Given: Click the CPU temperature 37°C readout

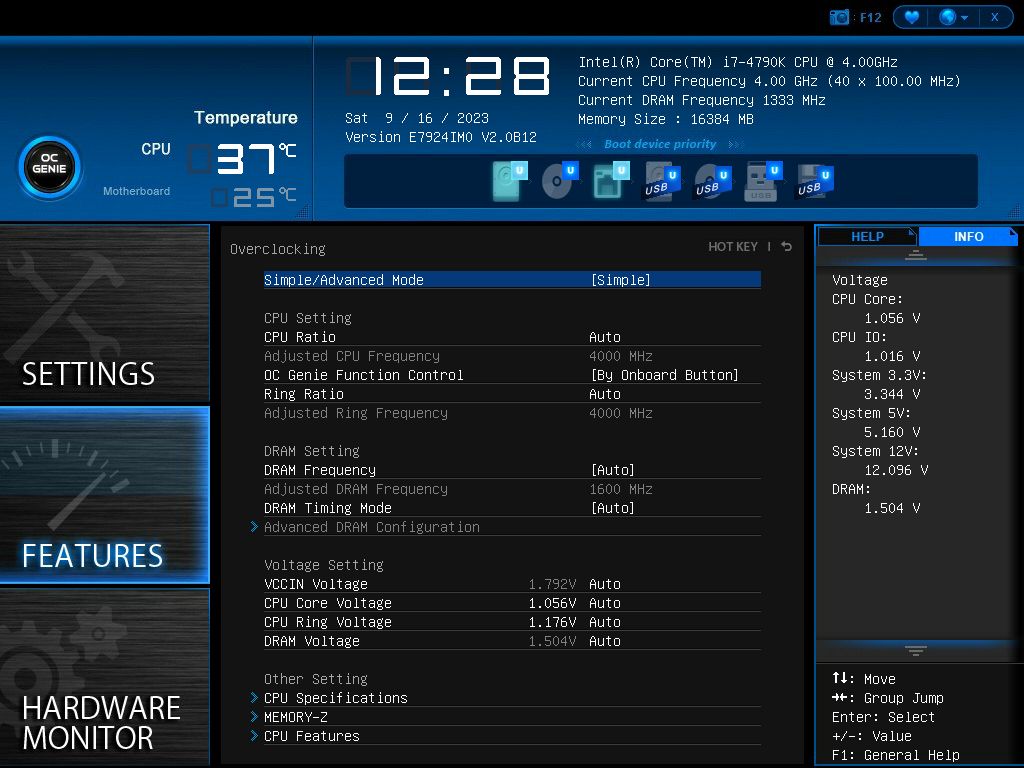Looking at the screenshot, I should tap(242, 159).
